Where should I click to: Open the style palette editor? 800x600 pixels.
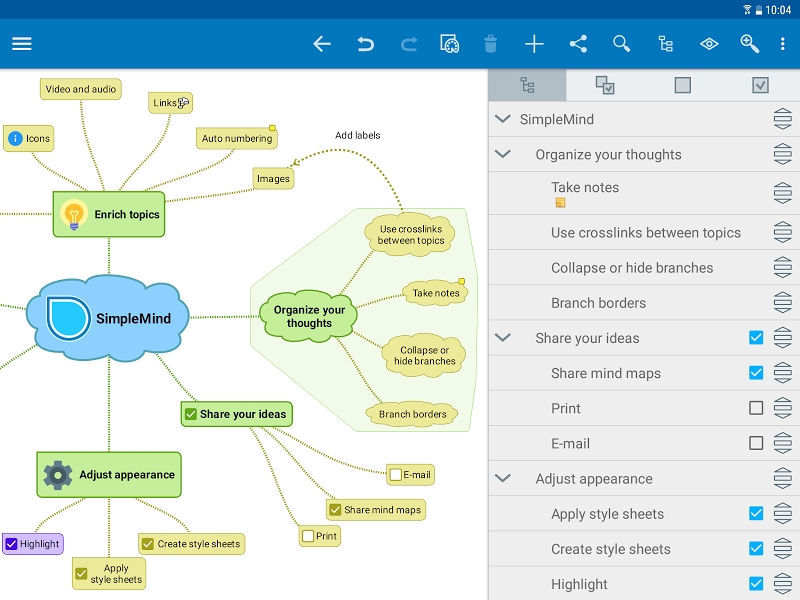450,44
